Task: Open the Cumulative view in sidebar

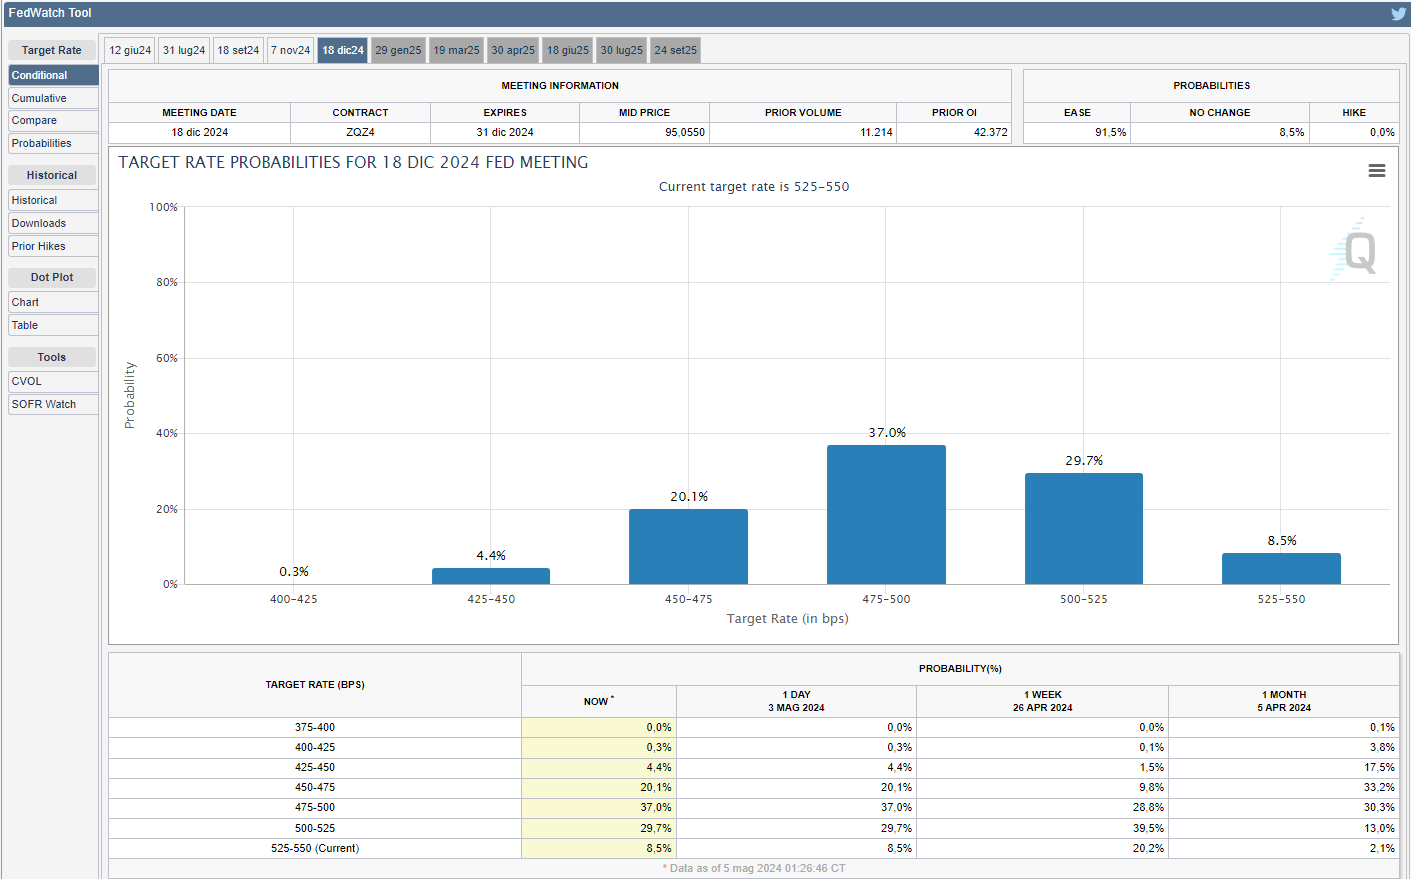Action: coord(53,98)
